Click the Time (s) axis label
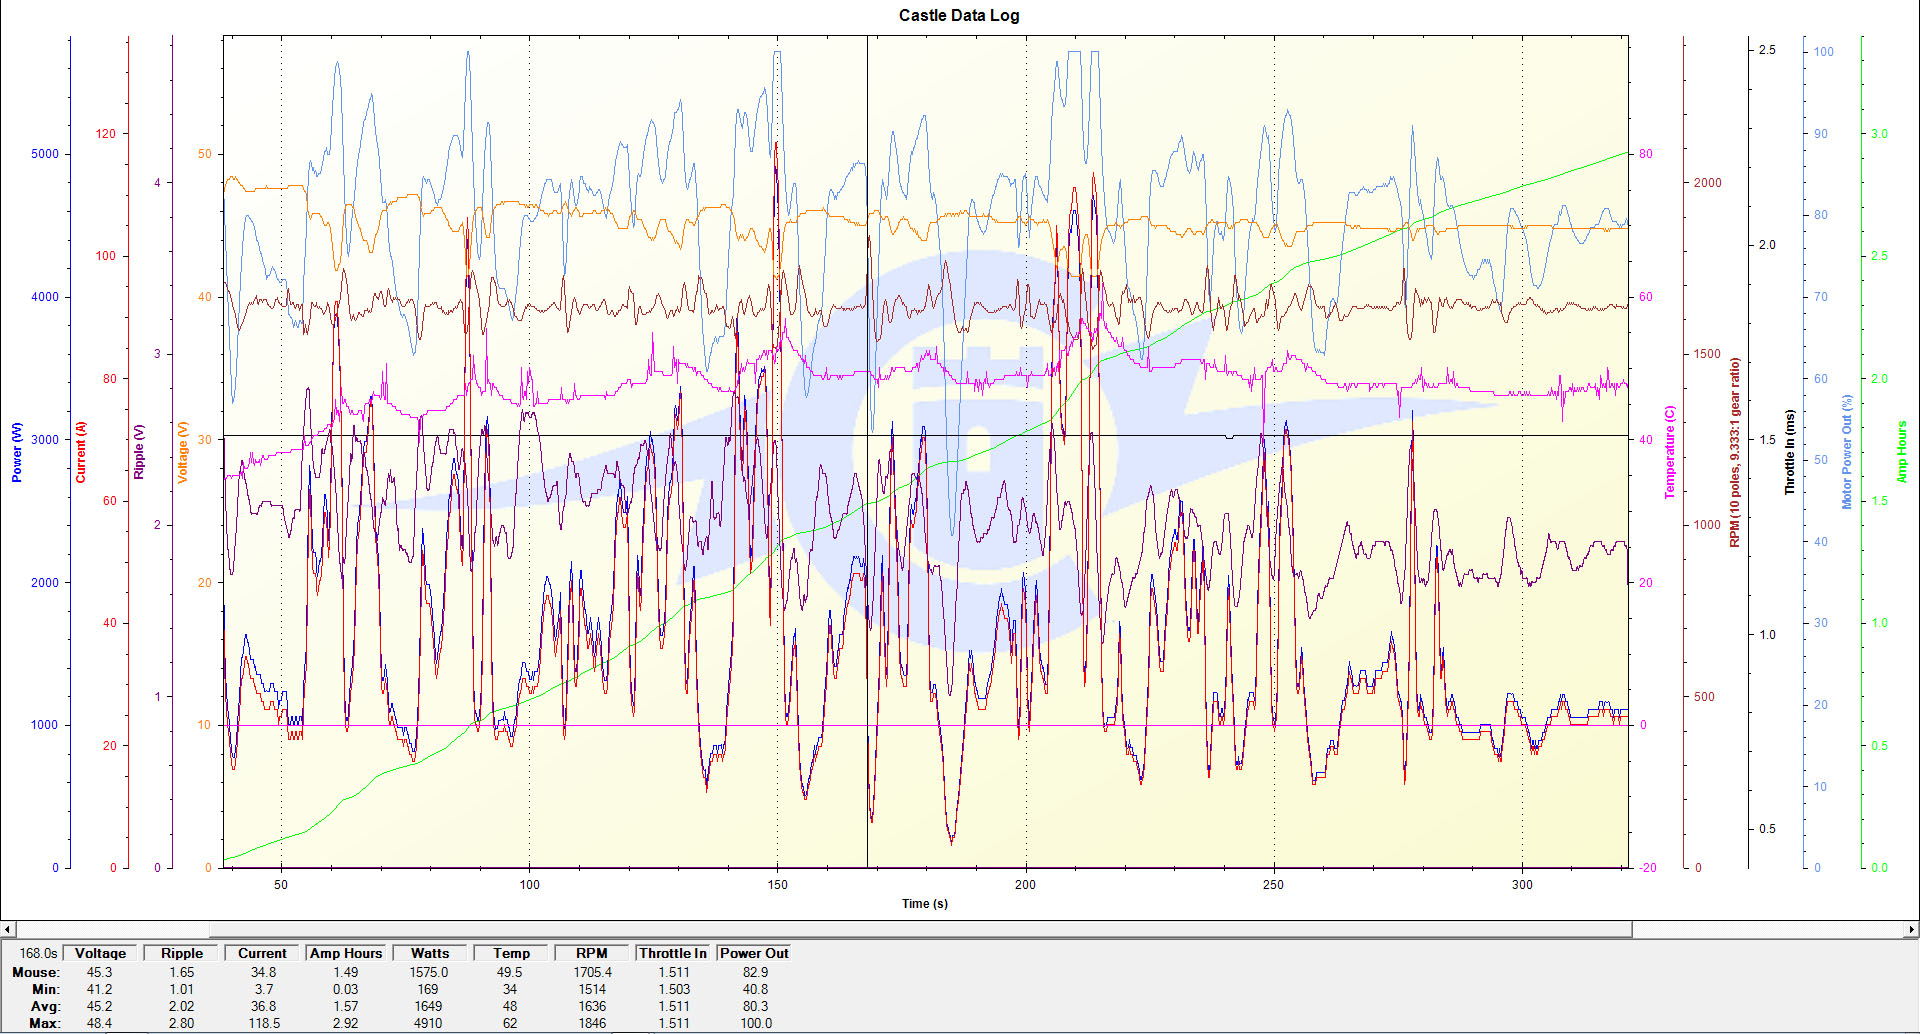This screenshot has height=1034, width=1920. point(925,903)
